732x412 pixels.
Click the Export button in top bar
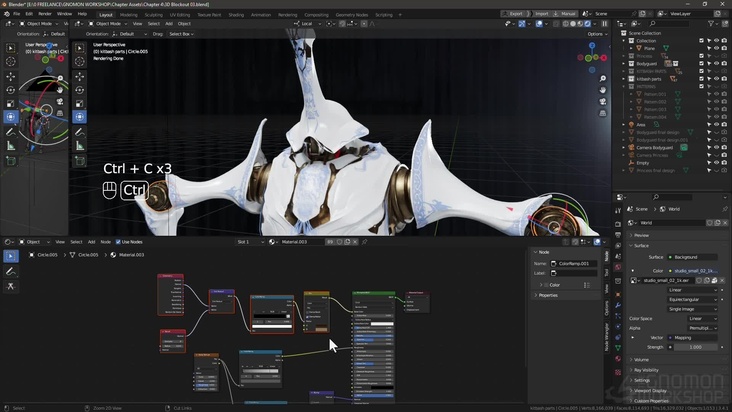click(x=513, y=14)
